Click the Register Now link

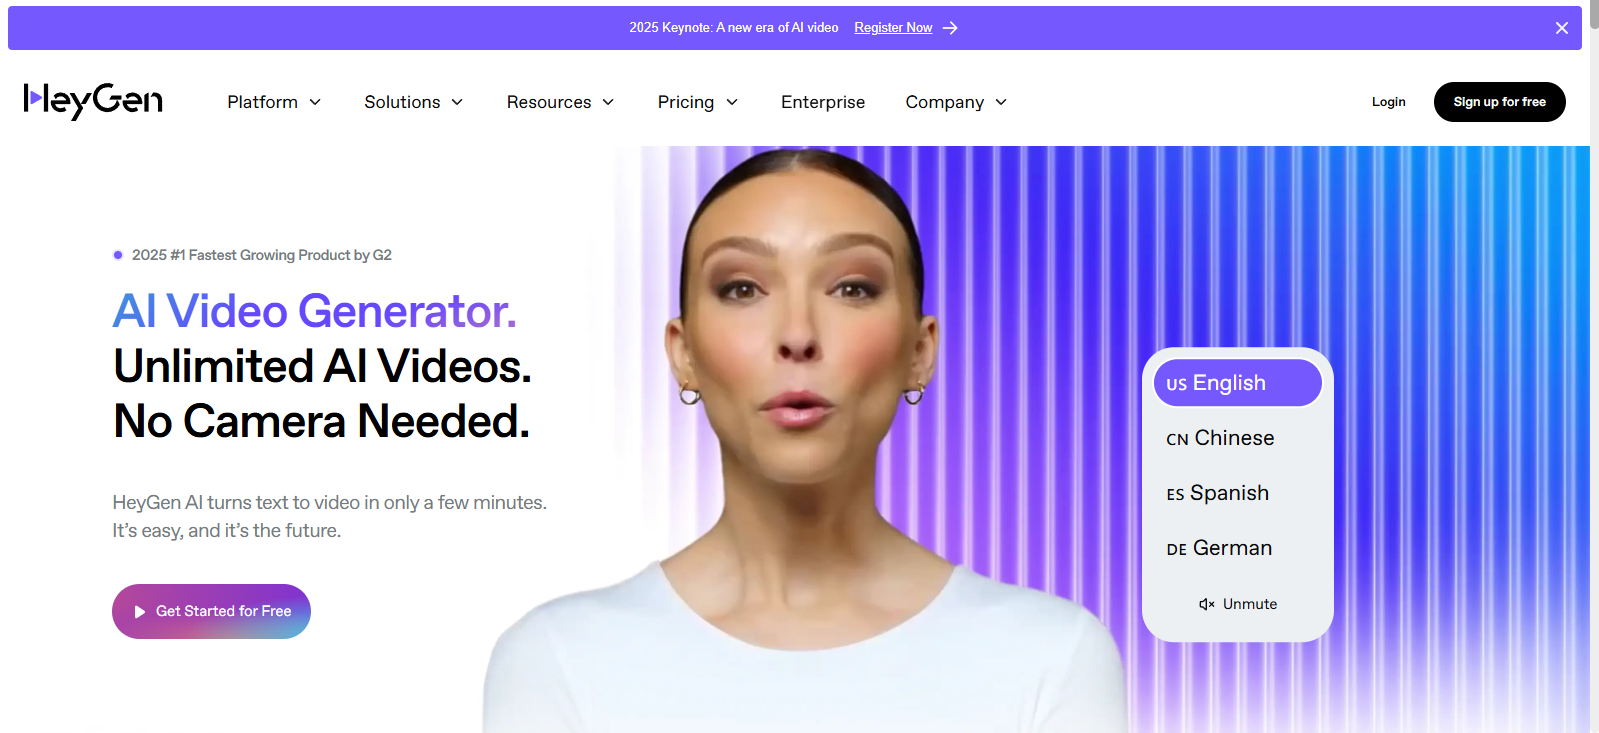point(893,28)
